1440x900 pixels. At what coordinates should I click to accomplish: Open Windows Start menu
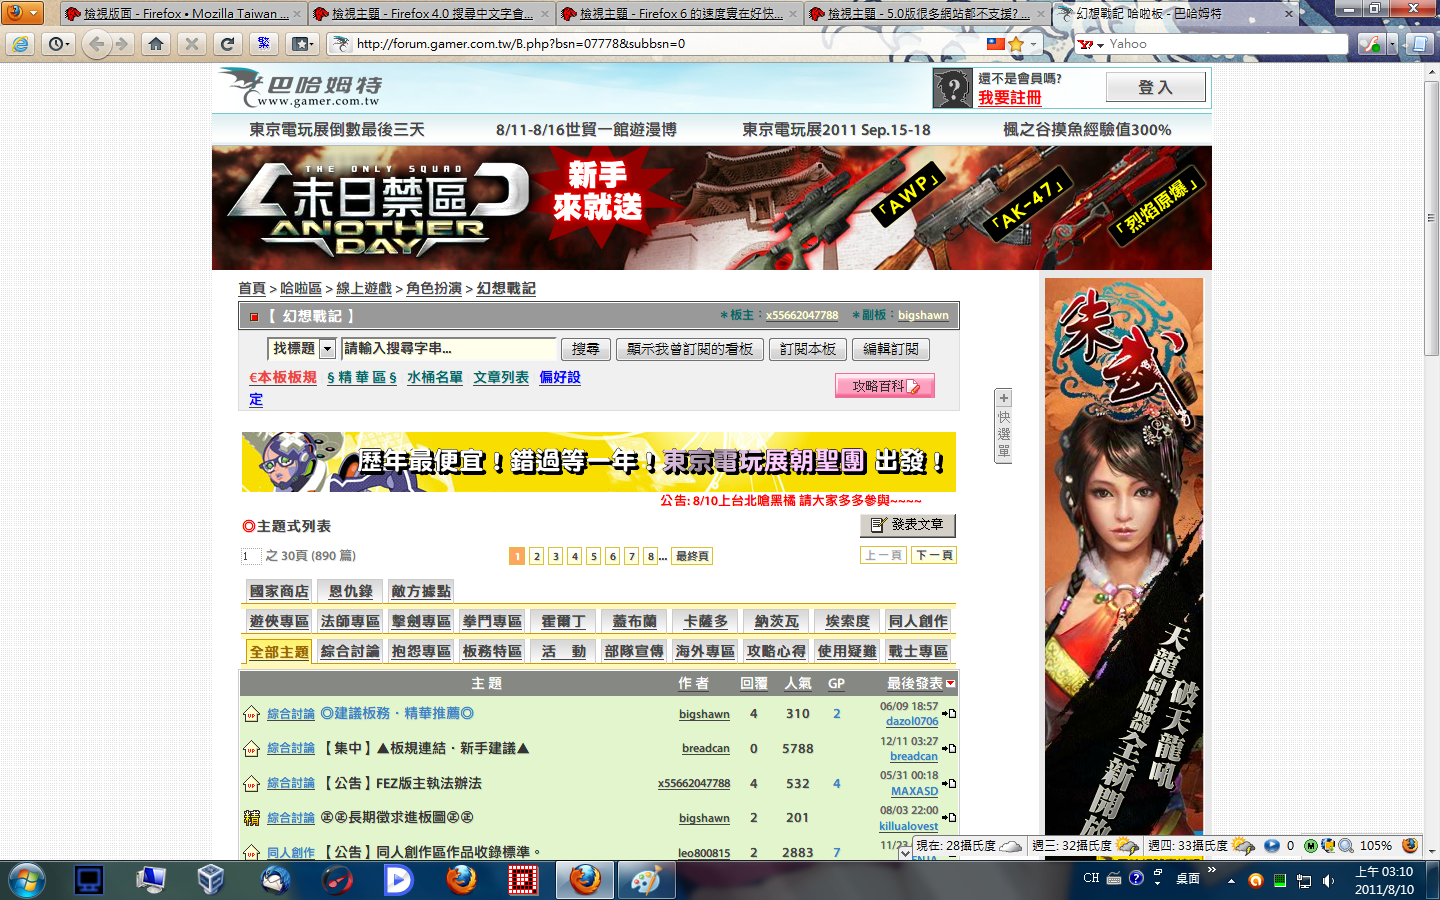tap(27, 880)
